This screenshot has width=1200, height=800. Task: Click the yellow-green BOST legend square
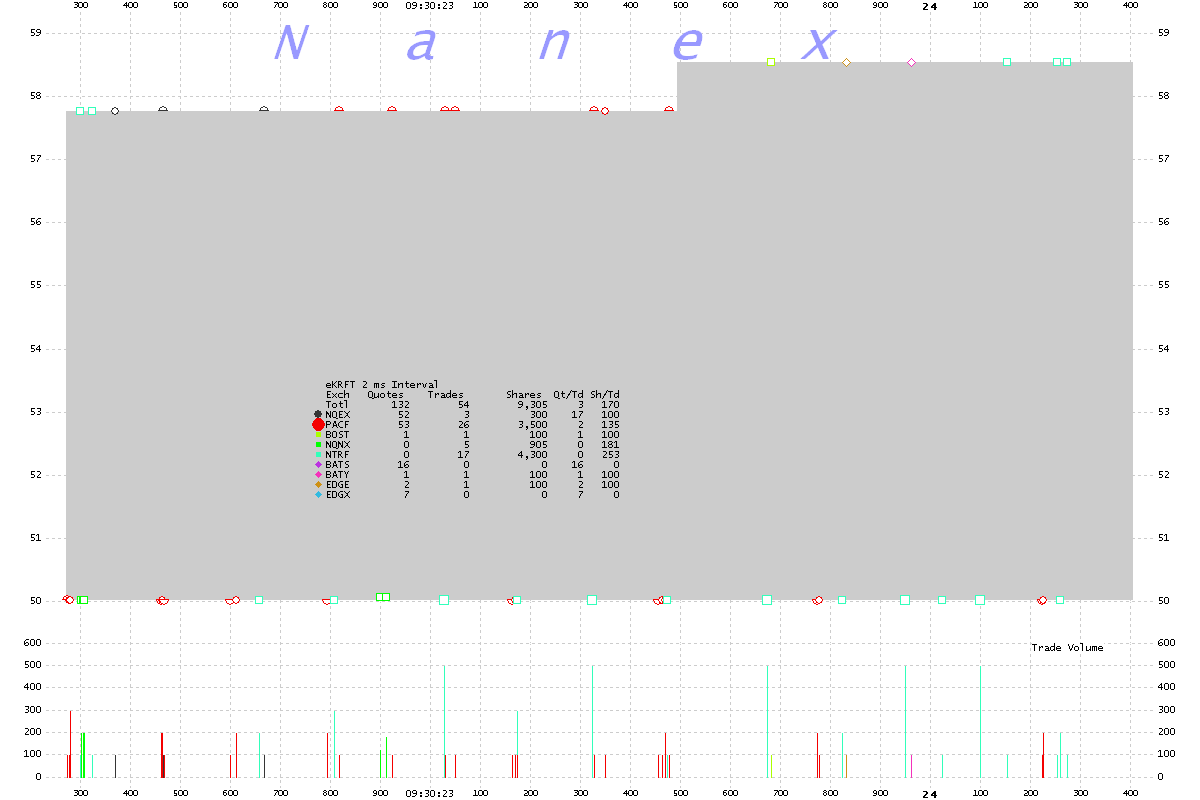click(318, 434)
